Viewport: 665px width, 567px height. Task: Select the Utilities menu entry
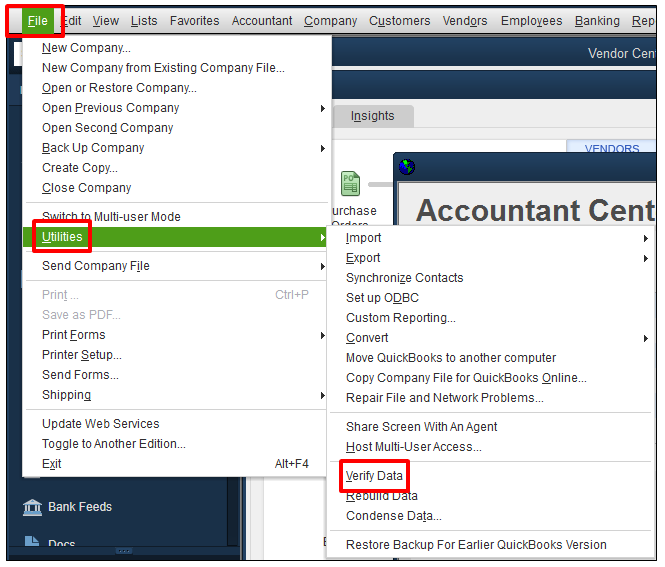point(176,237)
